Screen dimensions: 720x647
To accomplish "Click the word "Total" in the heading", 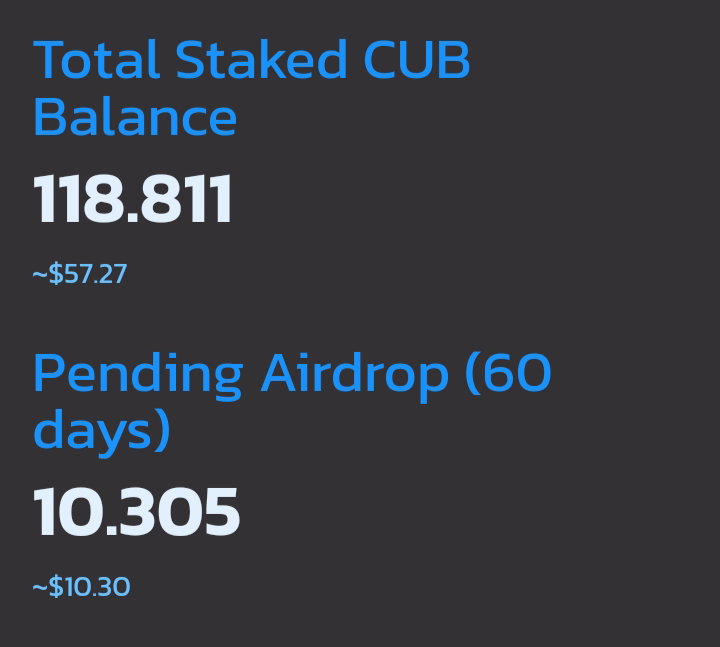I will [96, 59].
